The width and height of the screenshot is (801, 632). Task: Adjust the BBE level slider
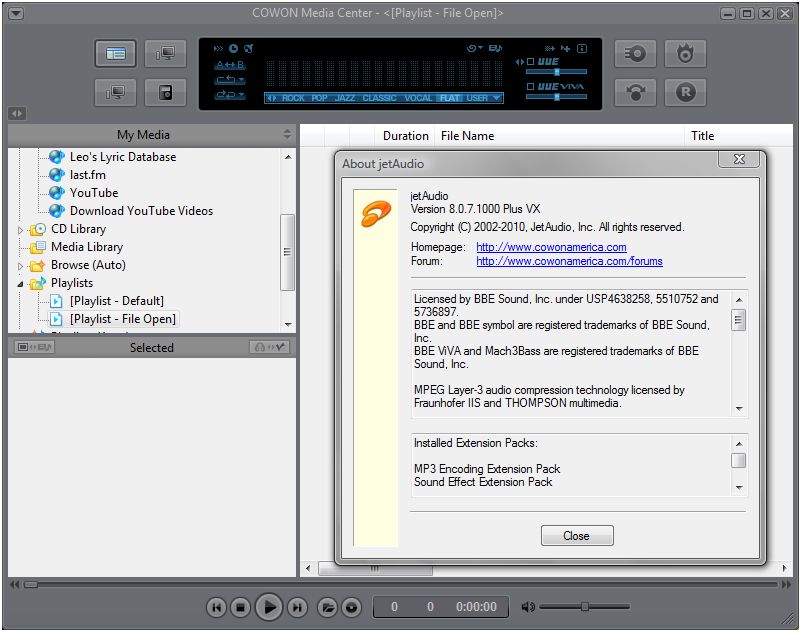(557, 72)
